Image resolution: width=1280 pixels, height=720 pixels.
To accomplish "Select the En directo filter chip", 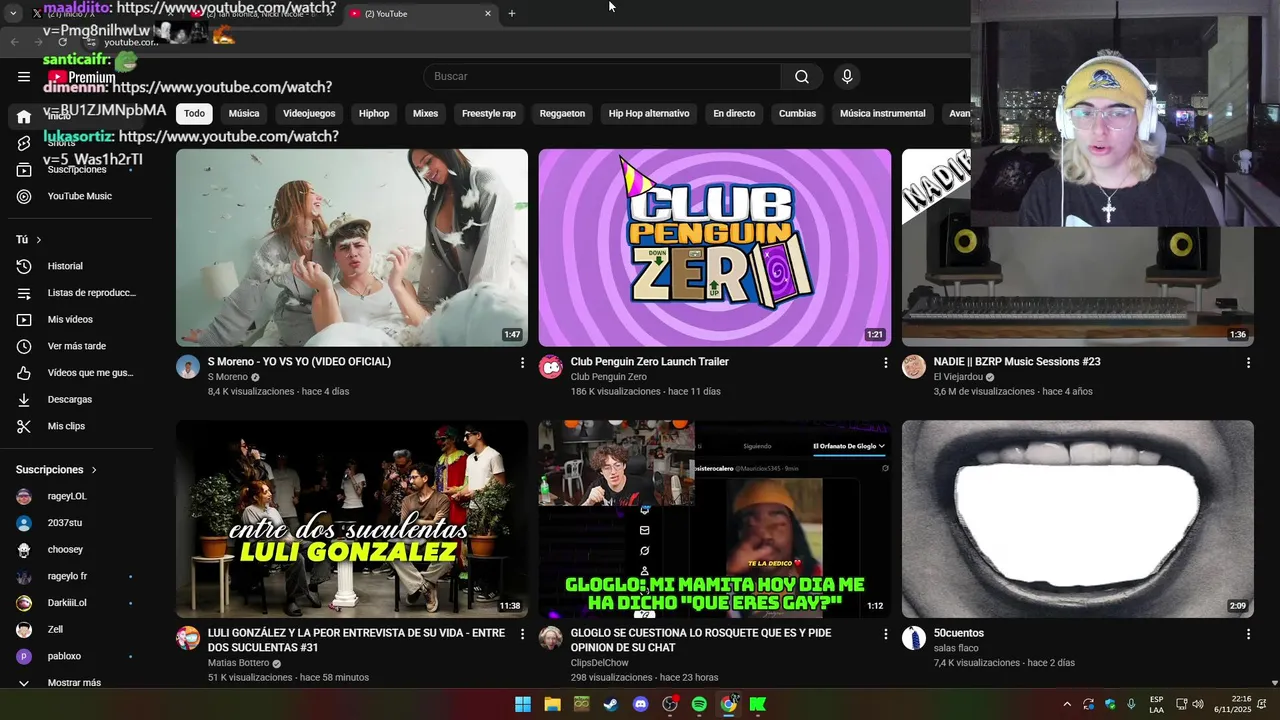I will [x=734, y=114].
